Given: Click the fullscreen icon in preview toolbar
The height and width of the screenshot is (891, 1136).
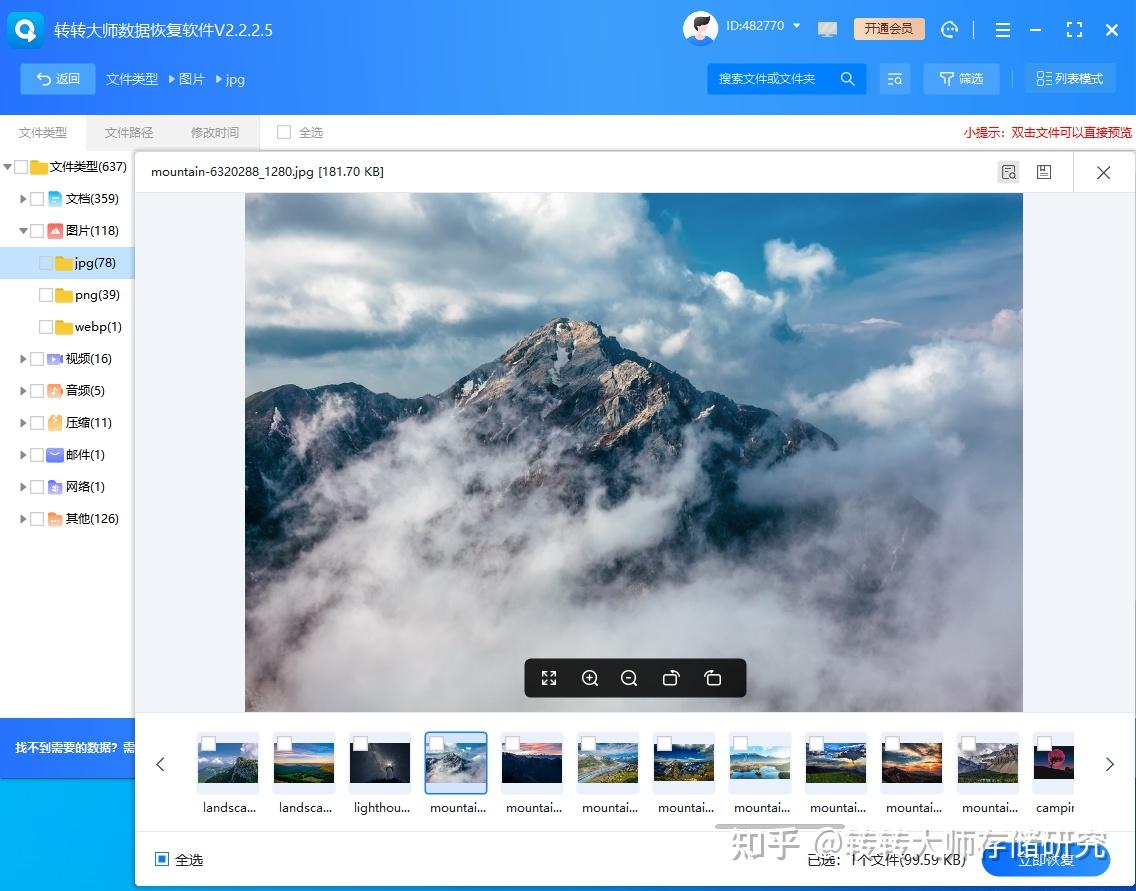Looking at the screenshot, I should click(x=549, y=678).
